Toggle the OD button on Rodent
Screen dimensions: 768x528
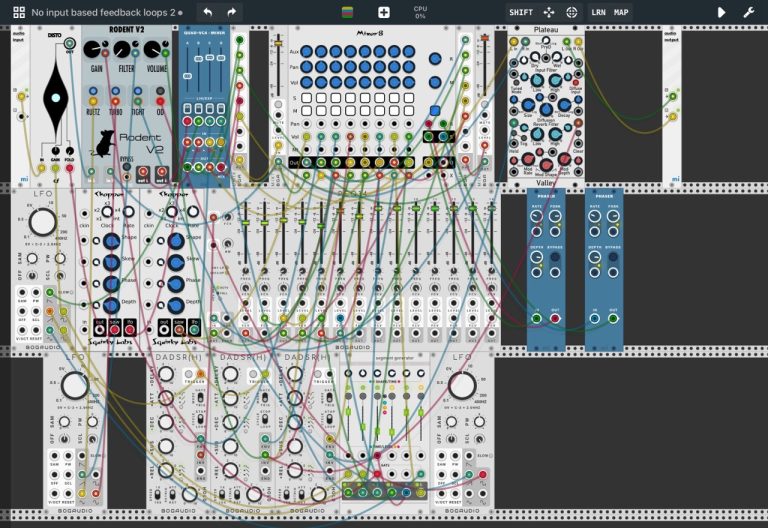tap(160, 91)
